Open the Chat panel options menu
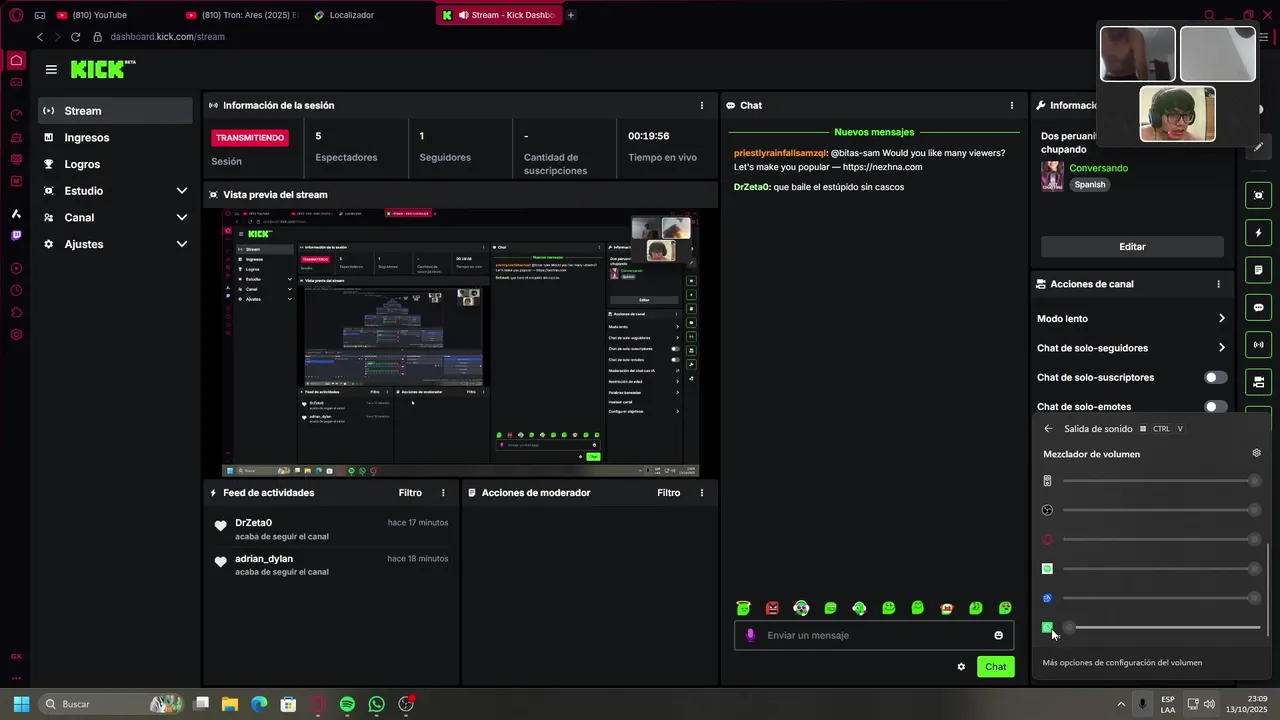The width and height of the screenshot is (1280, 720). click(1012, 105)
